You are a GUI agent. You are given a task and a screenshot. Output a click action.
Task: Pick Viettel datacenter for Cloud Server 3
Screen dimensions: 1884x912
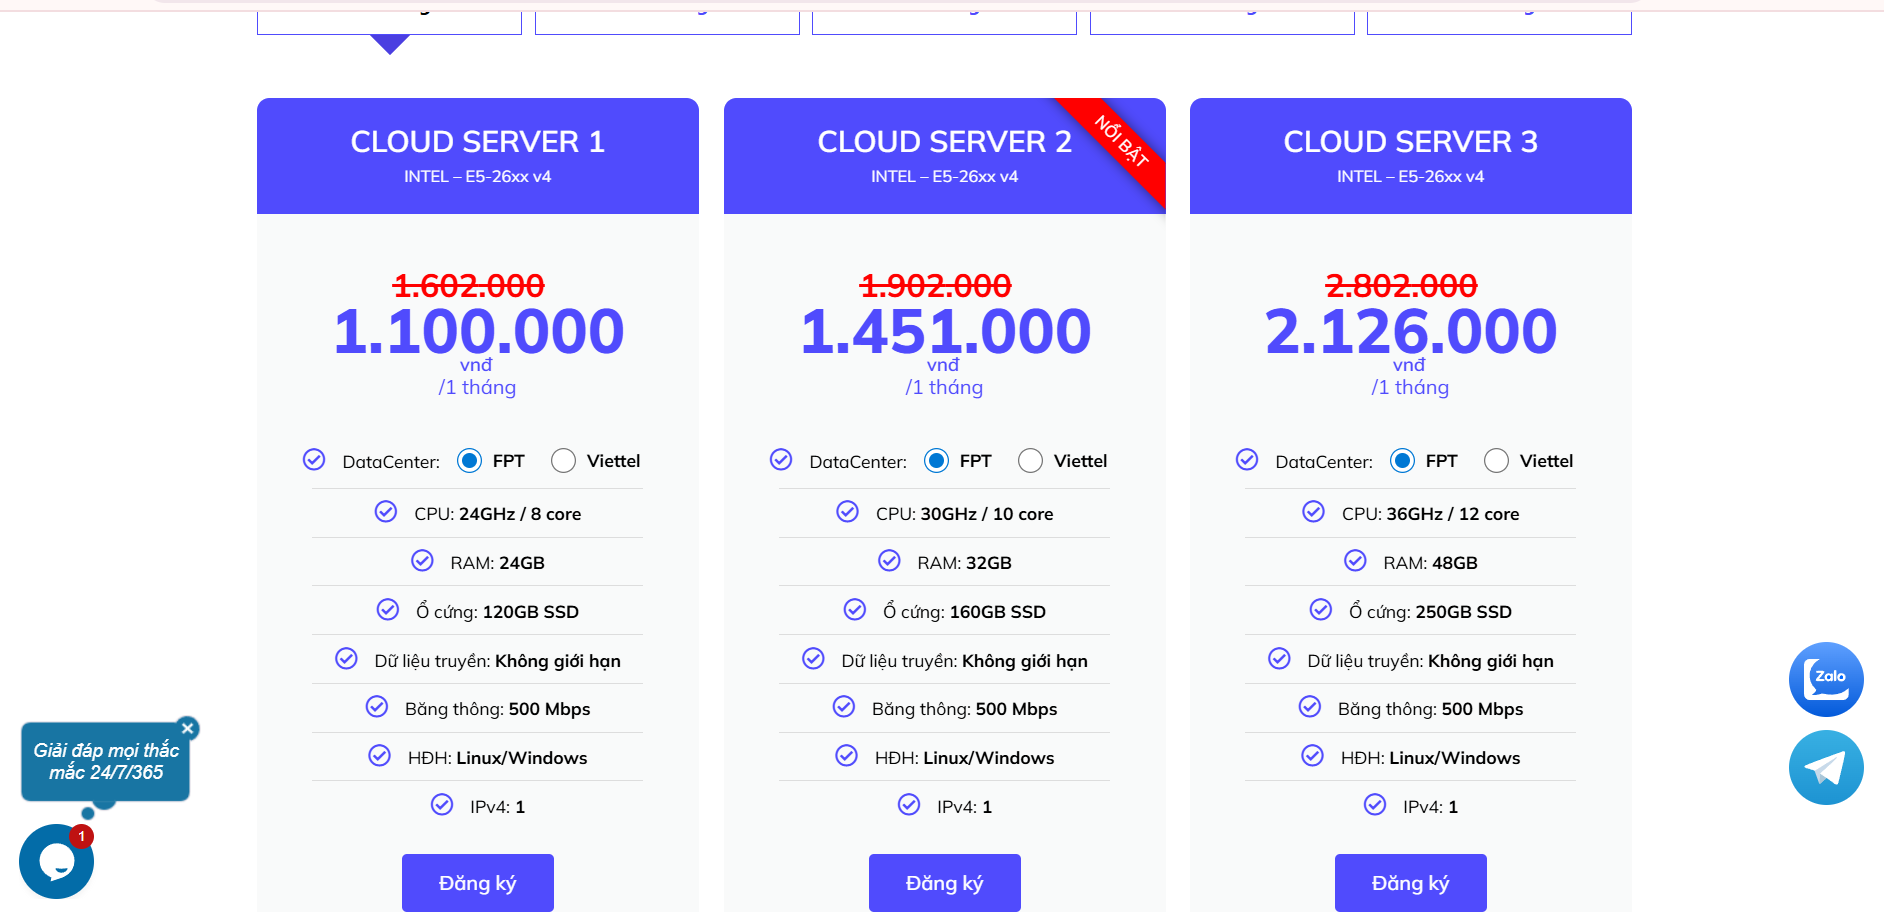pyautogui.click(x=1496, y=461)
